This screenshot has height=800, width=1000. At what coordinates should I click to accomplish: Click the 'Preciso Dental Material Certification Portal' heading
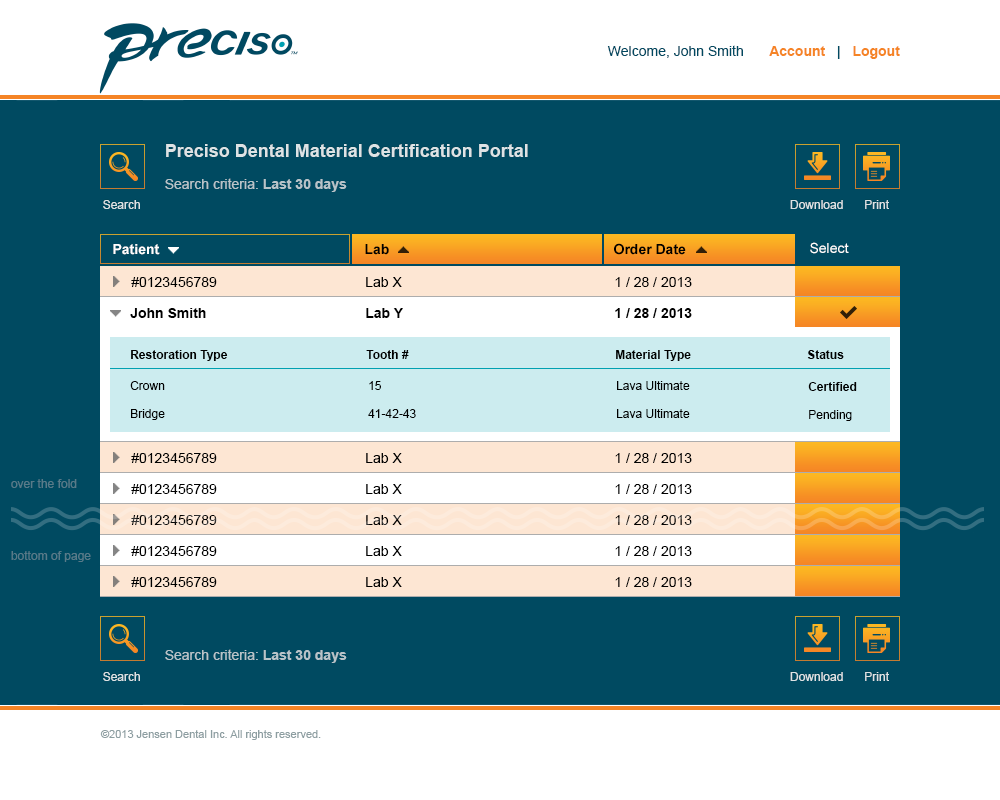346,151
